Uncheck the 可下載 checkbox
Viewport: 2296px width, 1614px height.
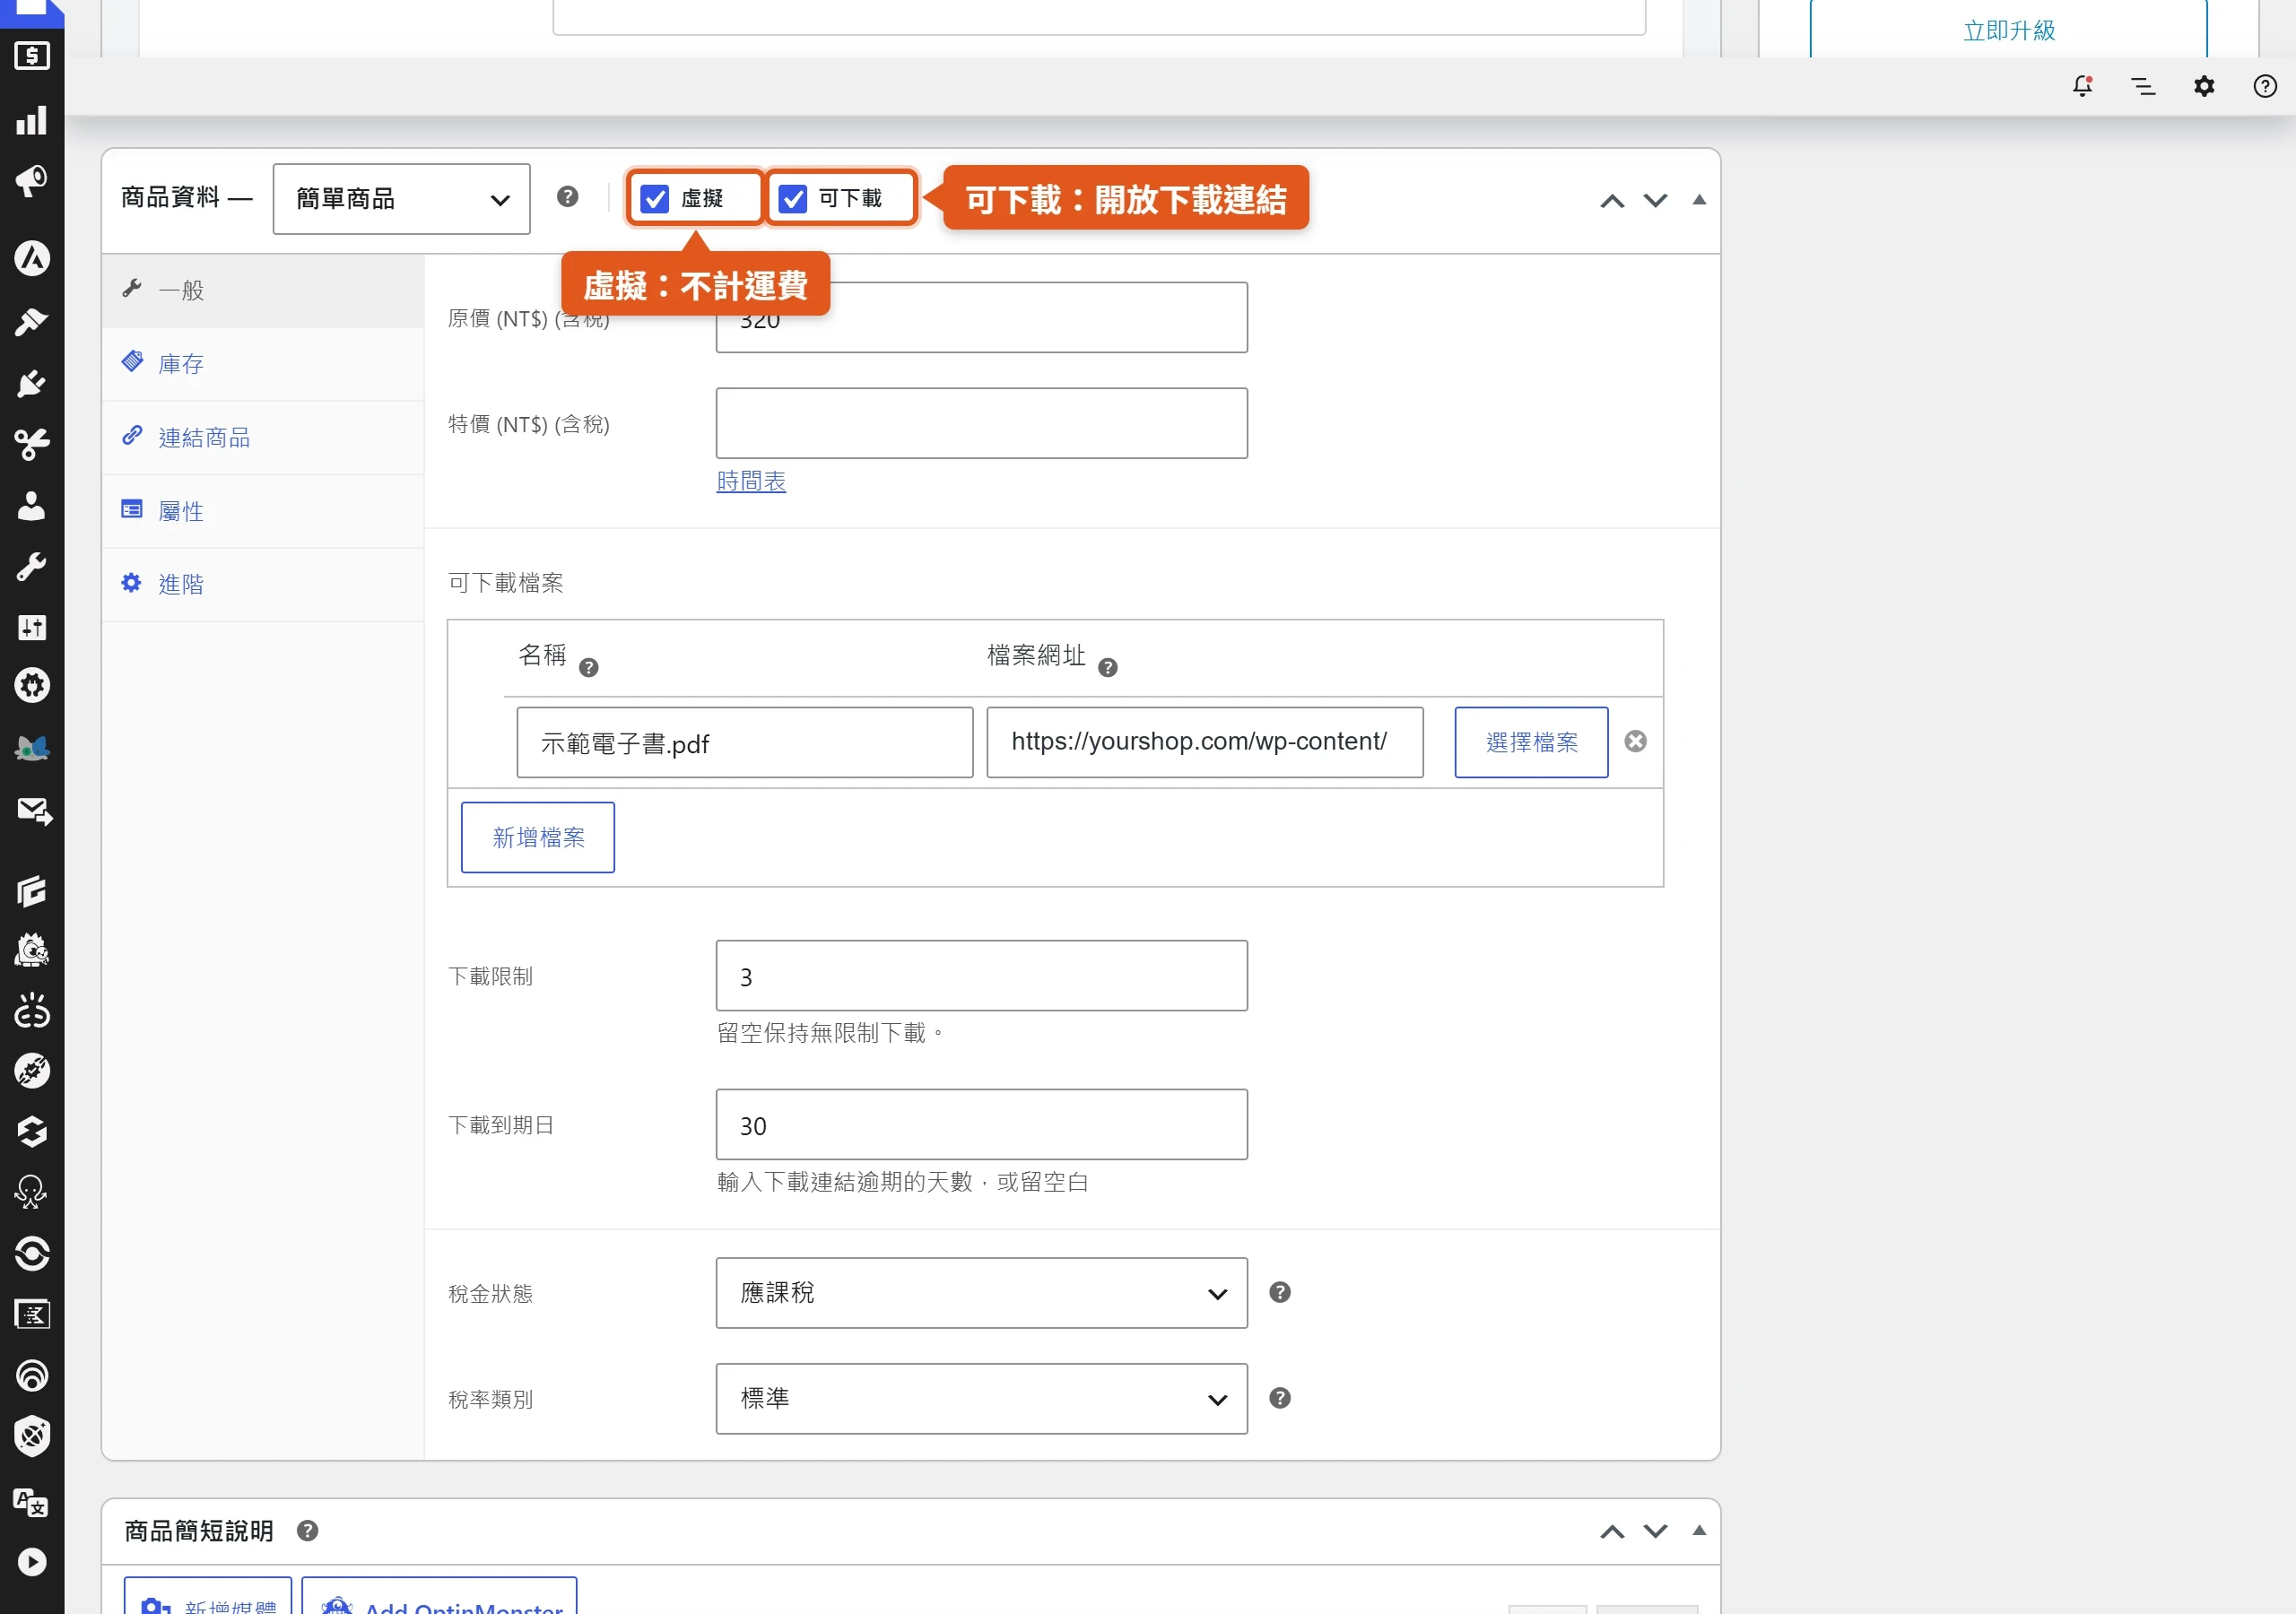pyautogui.click(x=793, y=199)
